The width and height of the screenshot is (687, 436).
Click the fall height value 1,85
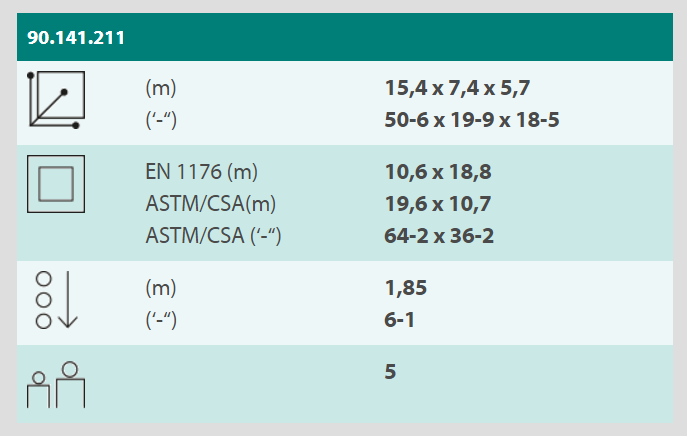[x=406, y=289]
